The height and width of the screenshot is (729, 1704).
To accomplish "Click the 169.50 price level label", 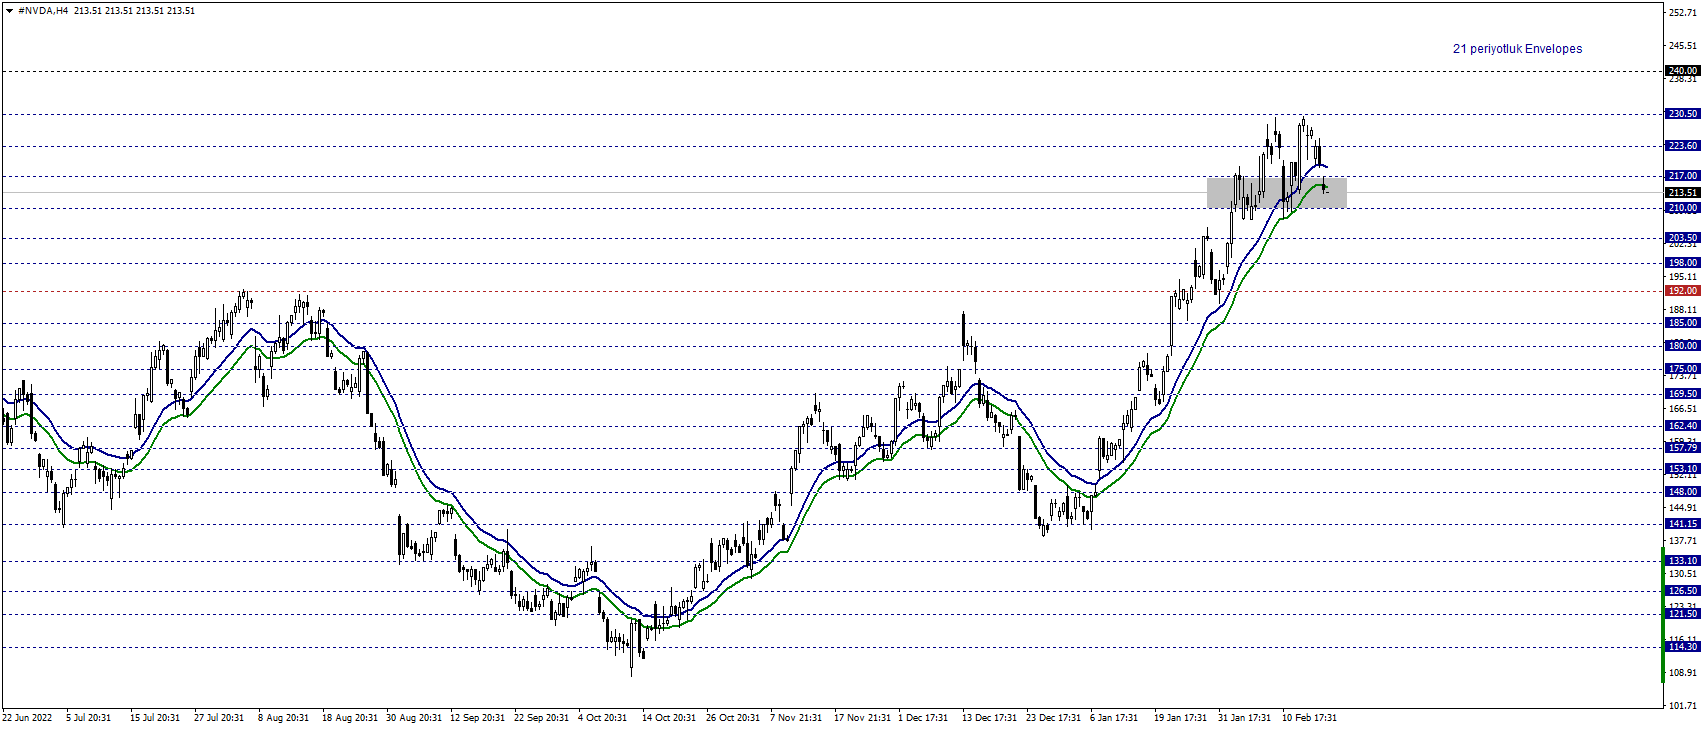I will pos(1682,394).
